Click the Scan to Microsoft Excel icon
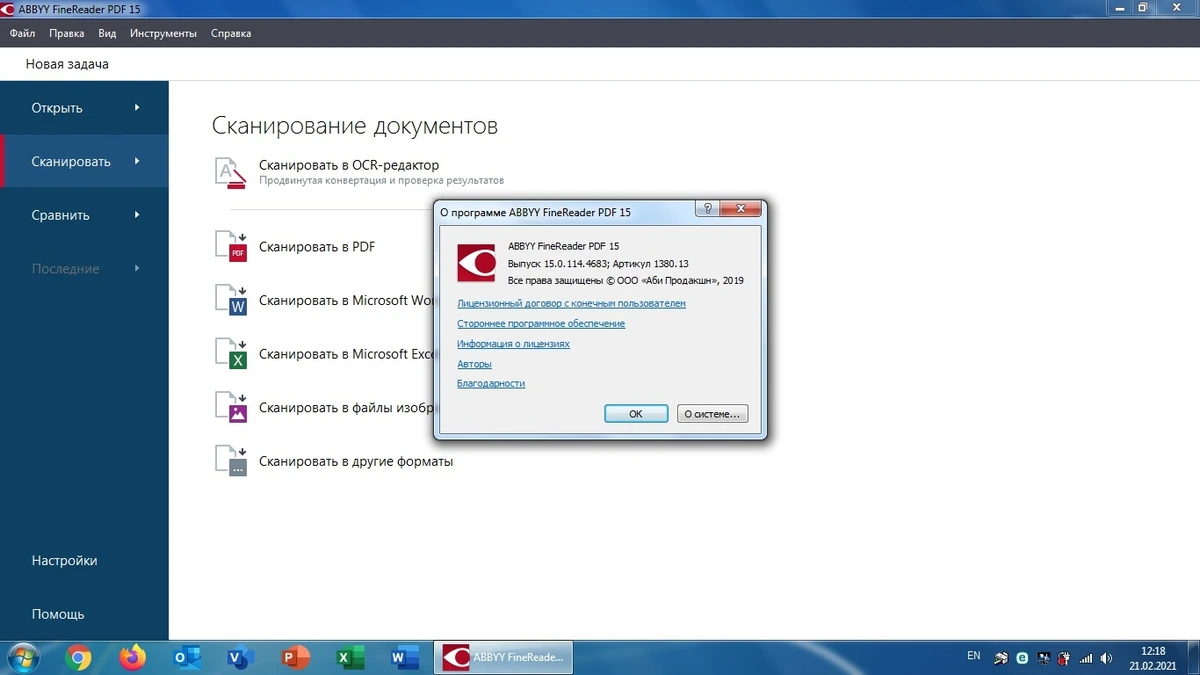The height and width of the screenshot is (675, 1200). (232, 354)
